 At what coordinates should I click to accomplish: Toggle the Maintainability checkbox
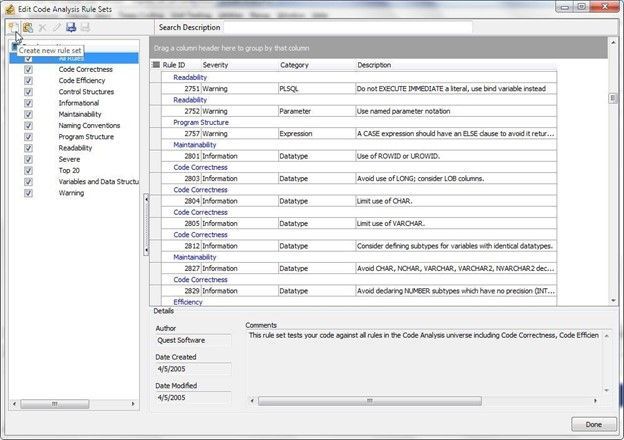coord(28,114)
